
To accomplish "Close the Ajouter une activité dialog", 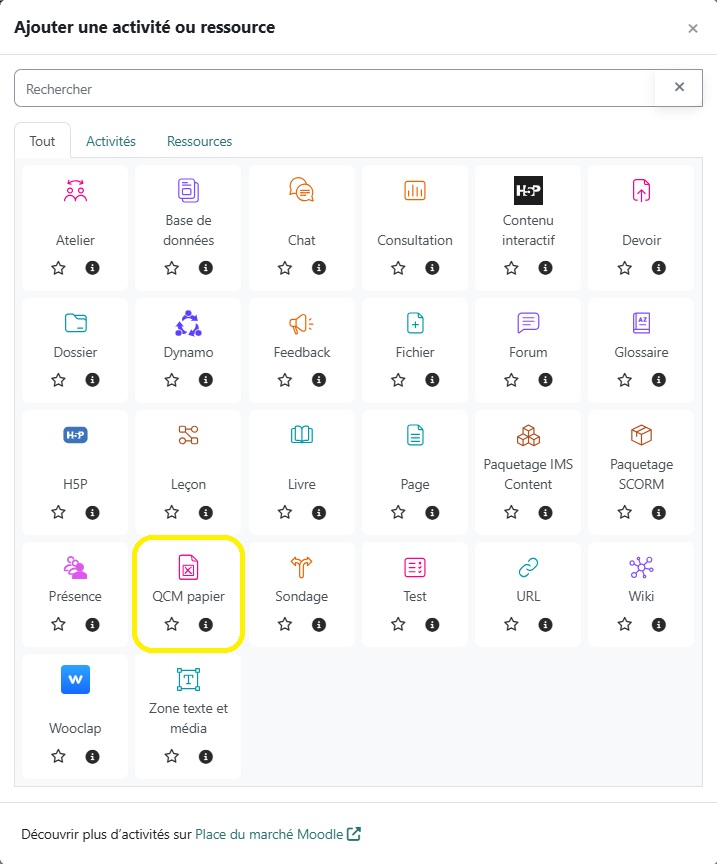I will pyautogui.click(x=693, y=28).
